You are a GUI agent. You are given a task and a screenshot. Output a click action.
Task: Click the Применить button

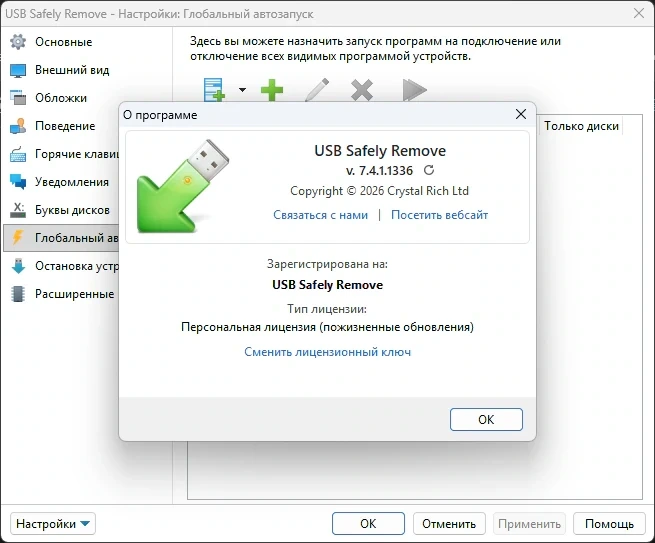529,524
